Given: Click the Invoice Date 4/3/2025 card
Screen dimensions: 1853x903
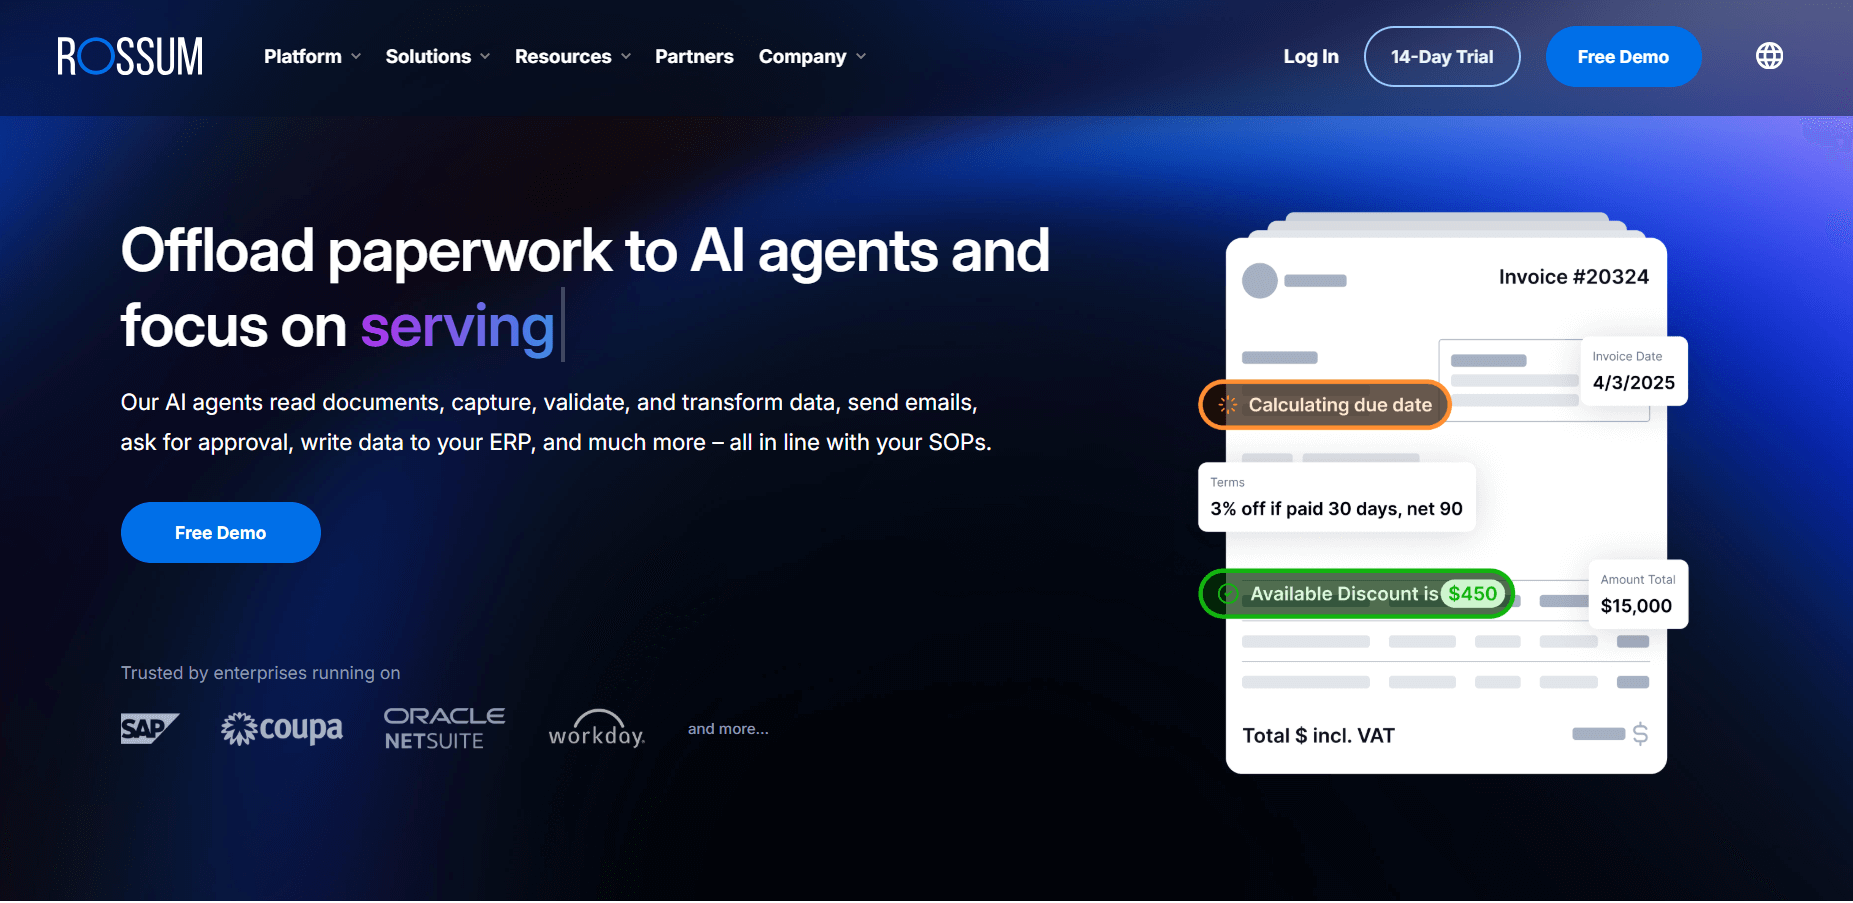Looking at the screenshot, I should [1633, 371].
